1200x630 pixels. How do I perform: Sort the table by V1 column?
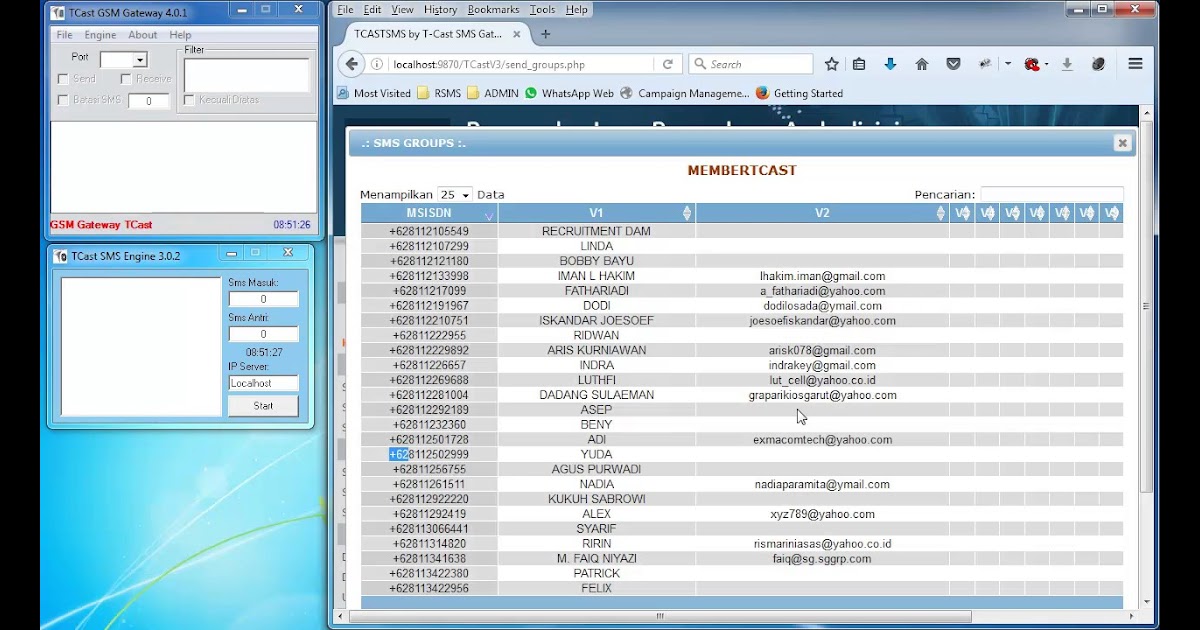[x=596, y=213]
